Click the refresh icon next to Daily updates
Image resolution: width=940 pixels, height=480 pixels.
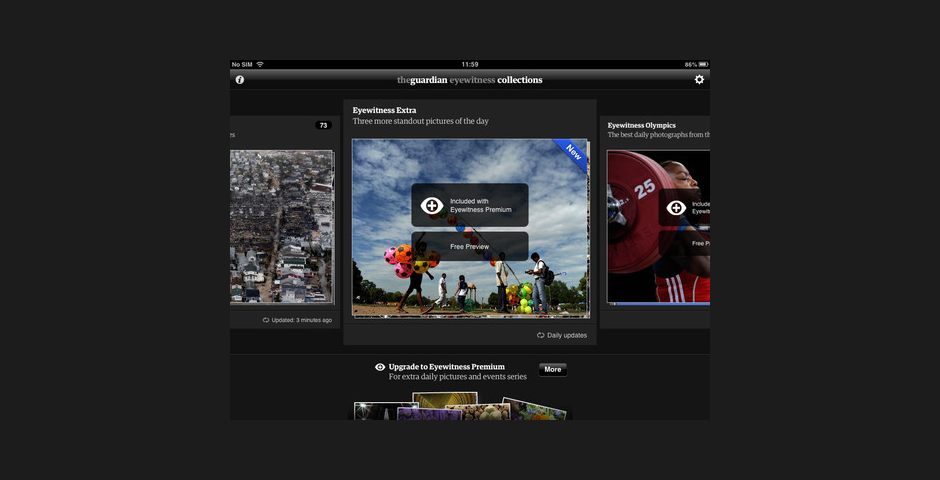(x=540, y=336)
